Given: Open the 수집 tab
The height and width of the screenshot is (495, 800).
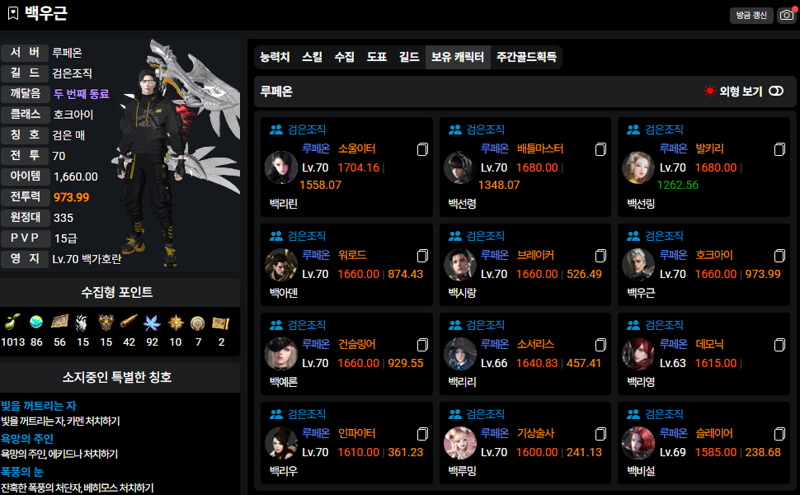Looking at the screenshot, I should click(x=344, y=57).
